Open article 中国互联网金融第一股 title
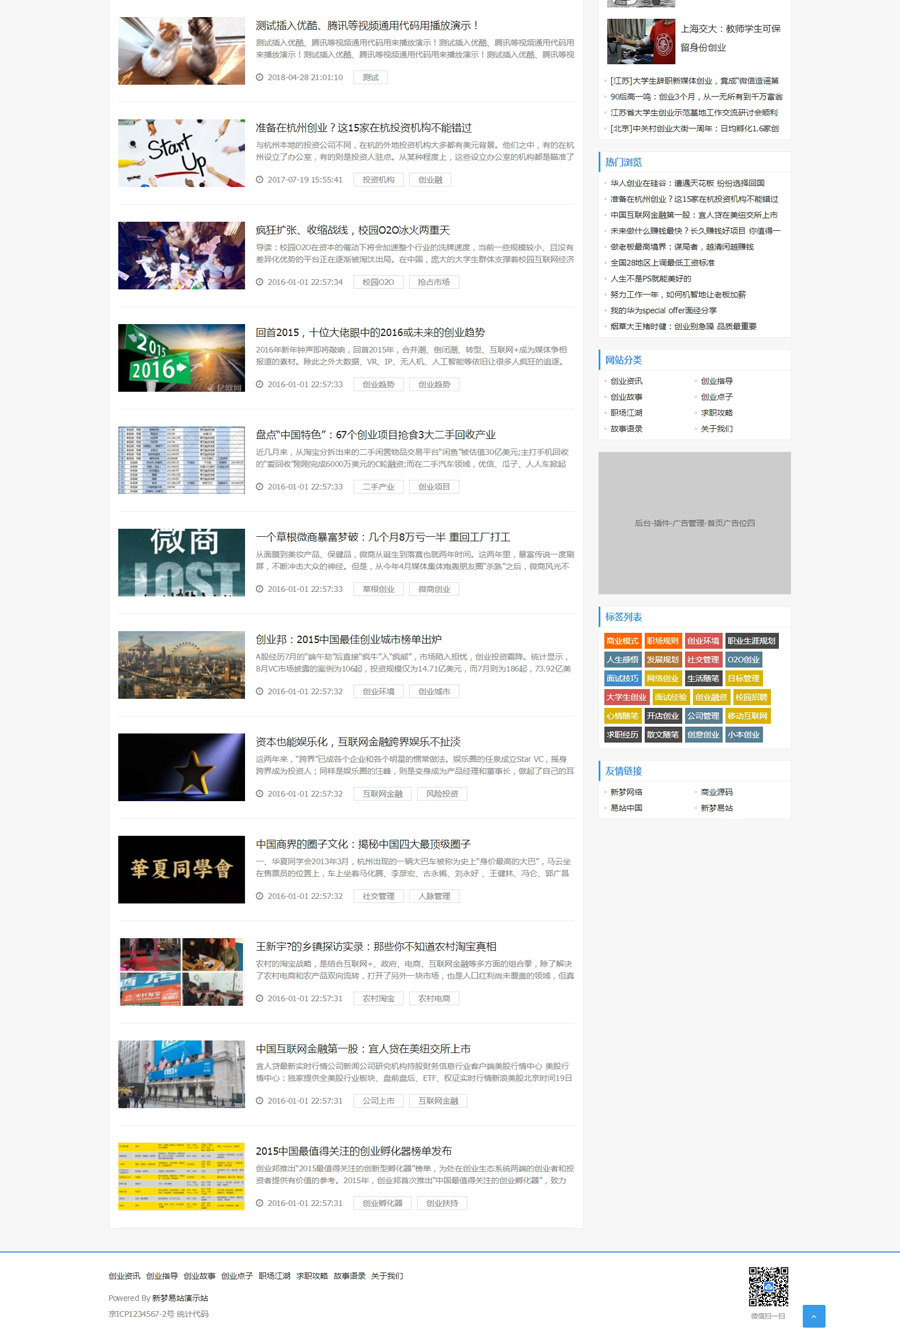The width and height of the screenshot is (900, 1339). tap(363, 1049)
